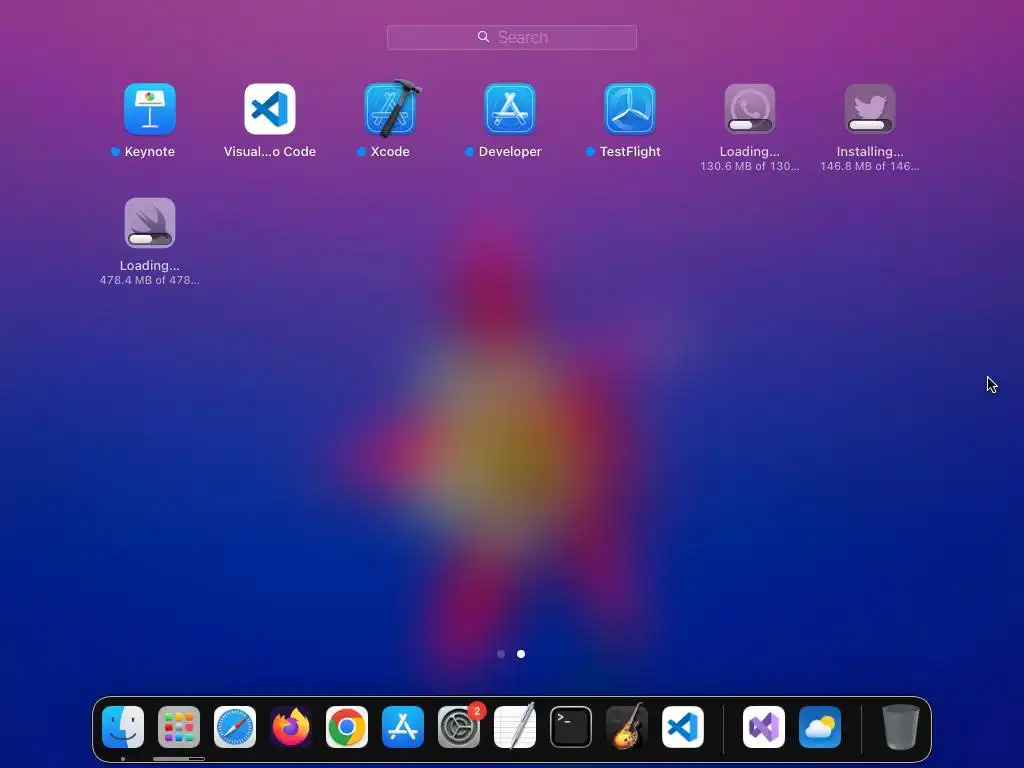The image size is (1024, 768).
Task: Open GarageBand from the Dock
Action: pos(627,727)
